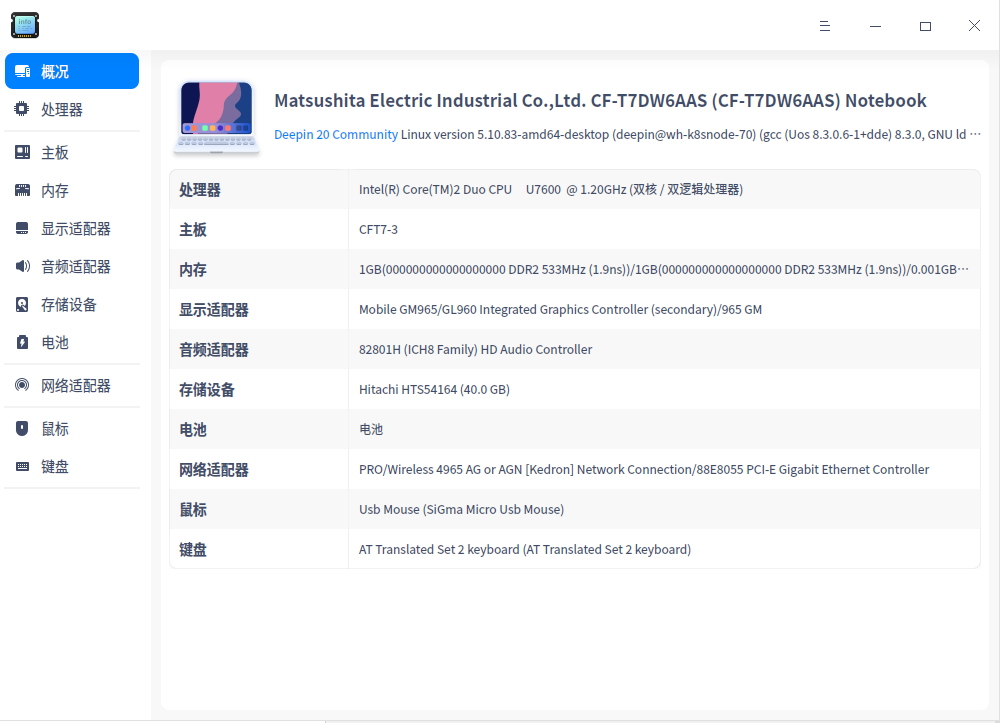Select the 处理器 (Processor) sidebar icon
1000x723 pixels.
(x=21, y=109)
